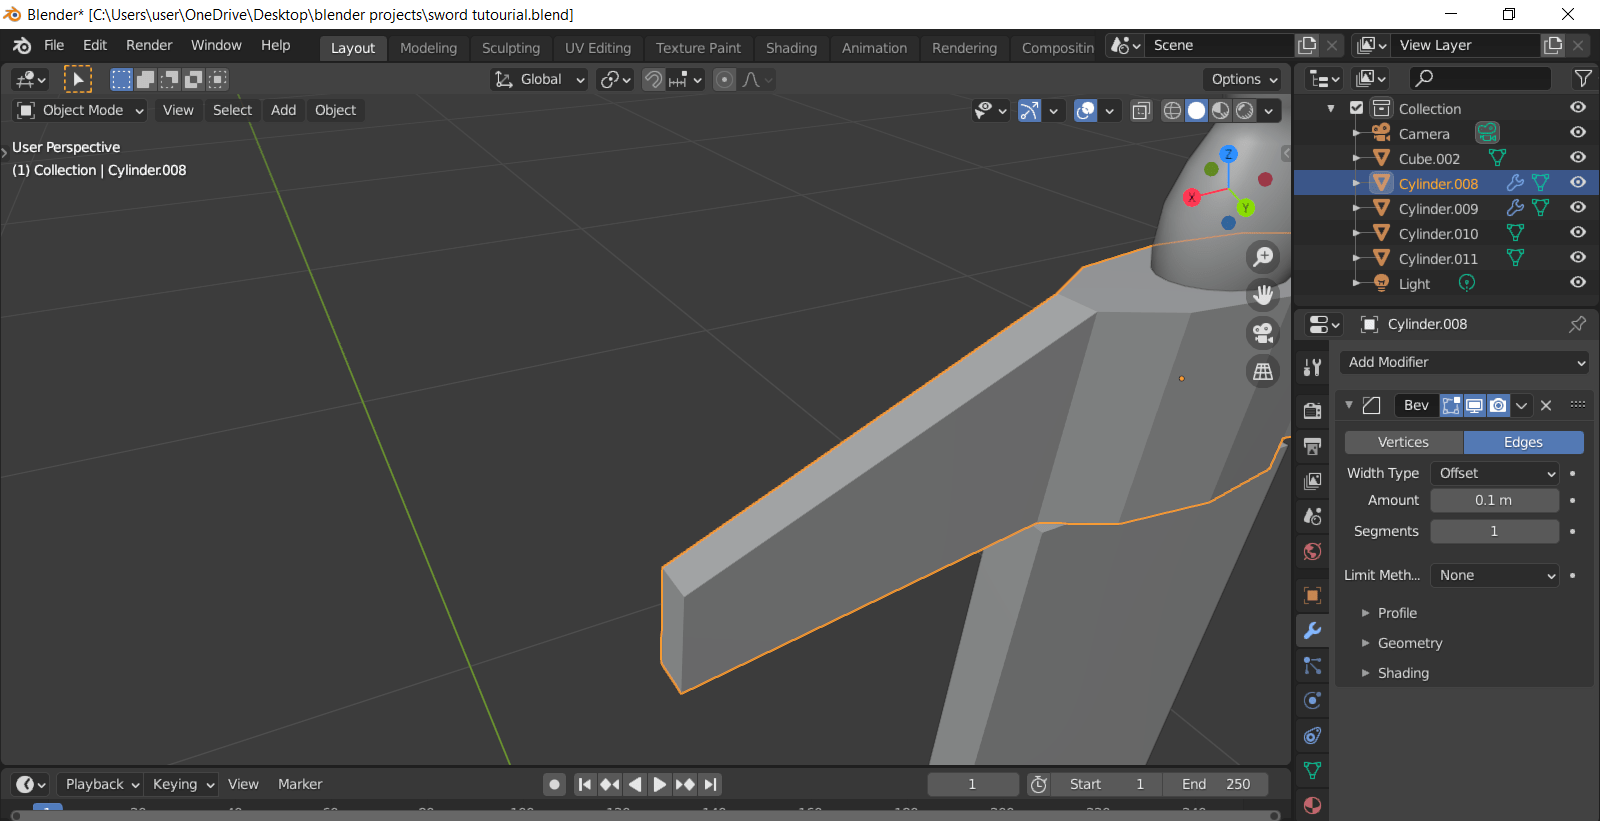Click the End frame 250 field
1600x821 pixels.
coord(1216,784)
